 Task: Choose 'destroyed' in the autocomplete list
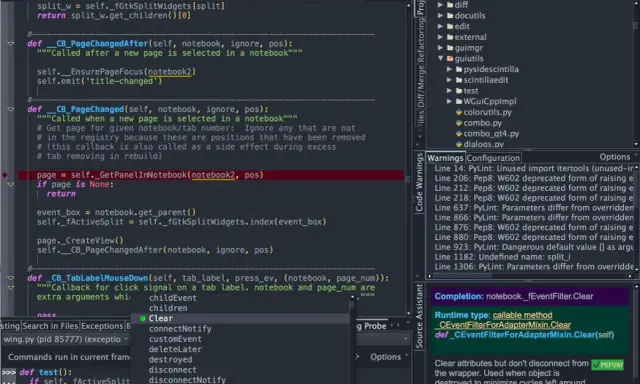(170, 360)
